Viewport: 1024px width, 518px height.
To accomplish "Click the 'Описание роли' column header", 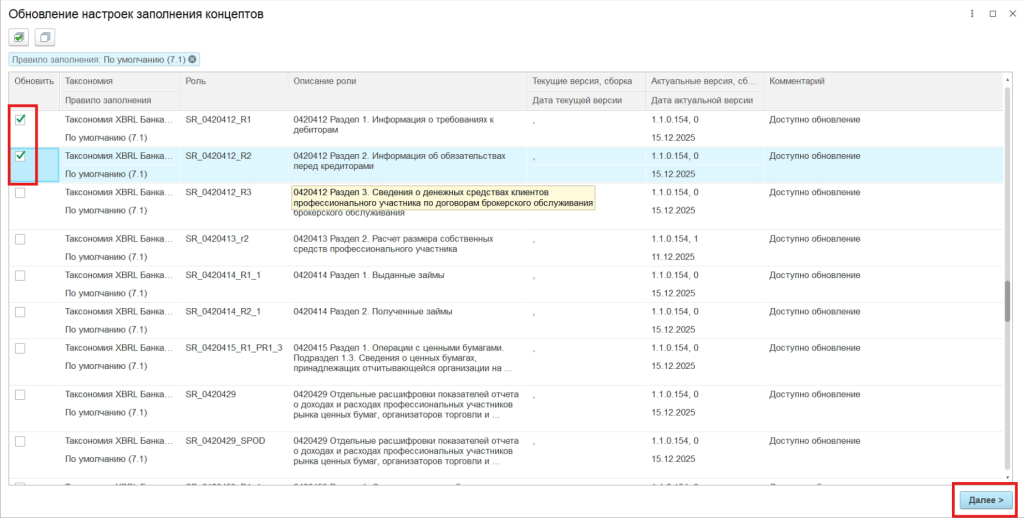I will click(324, 81).
